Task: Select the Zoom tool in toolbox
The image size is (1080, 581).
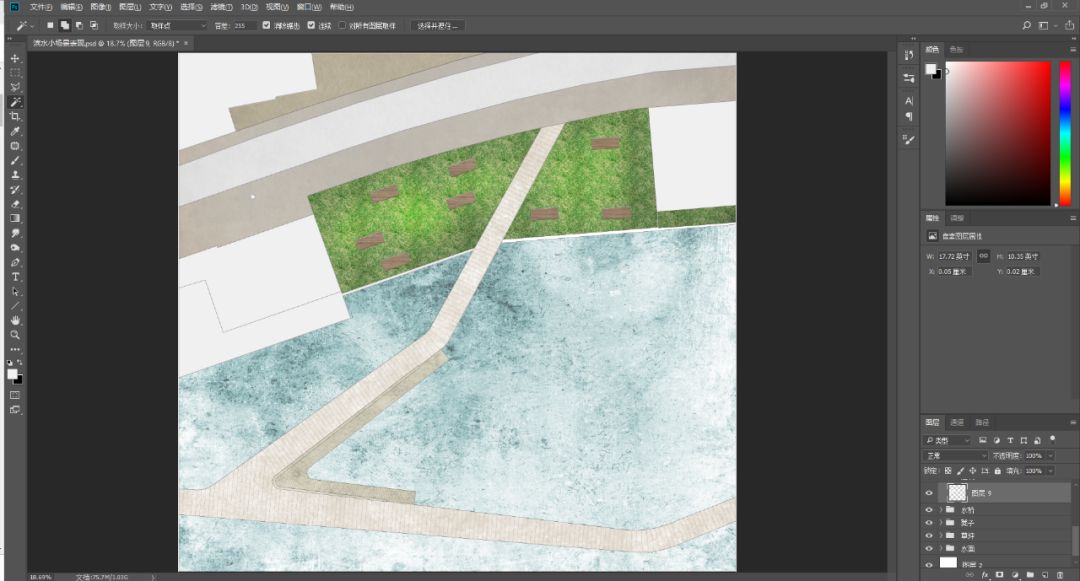Action: tap(15, 335)
